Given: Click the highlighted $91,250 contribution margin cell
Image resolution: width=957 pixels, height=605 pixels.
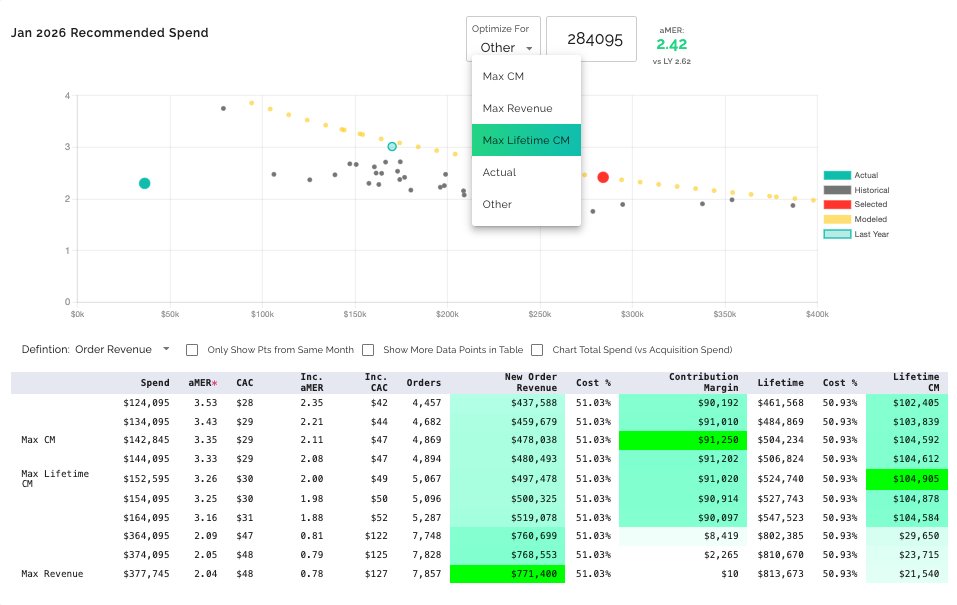Looking at the screenshot, I should 682,440.
